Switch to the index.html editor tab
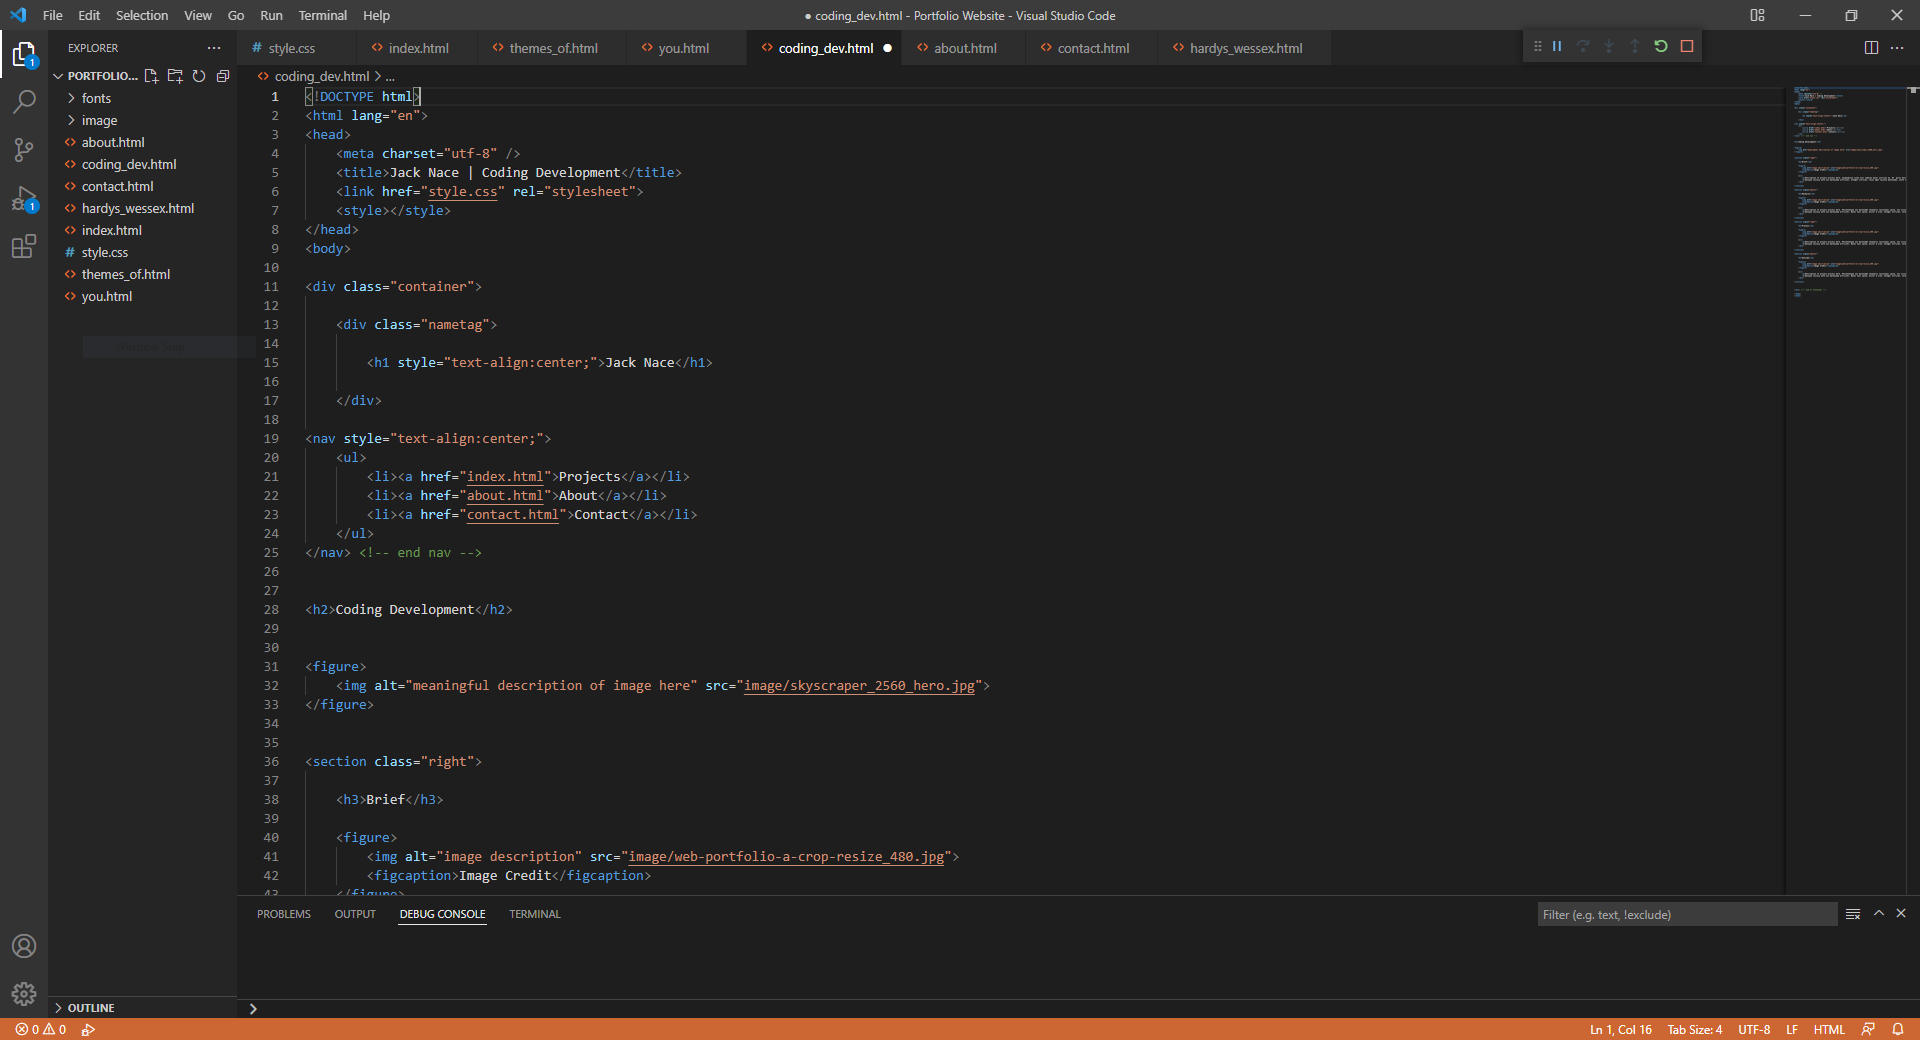The width and height of the screenshot is (1920, 1040). (418, 48)
